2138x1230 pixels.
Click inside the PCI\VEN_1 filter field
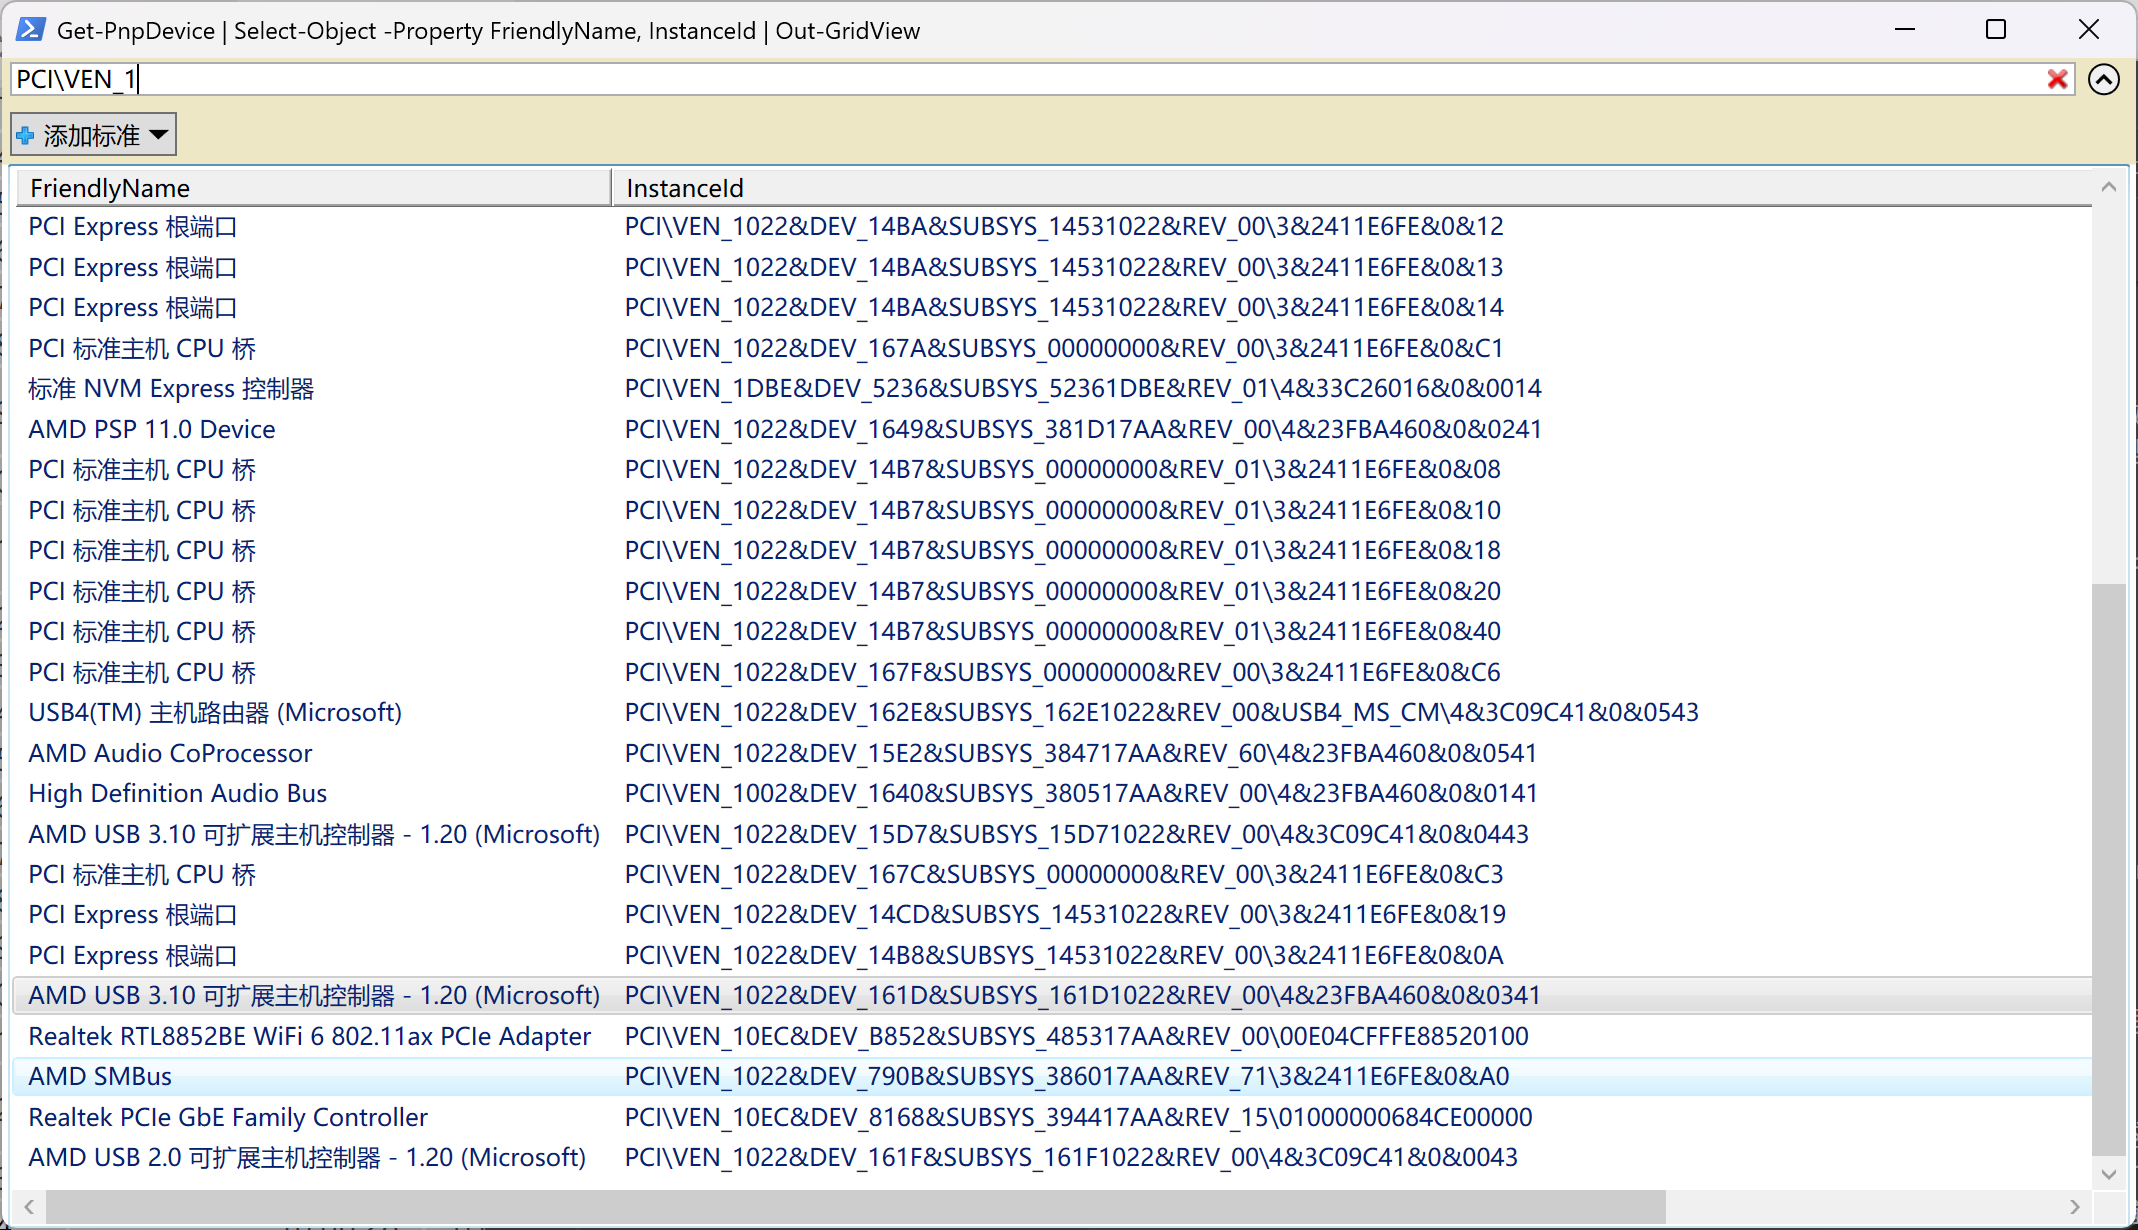point(1000,79)
